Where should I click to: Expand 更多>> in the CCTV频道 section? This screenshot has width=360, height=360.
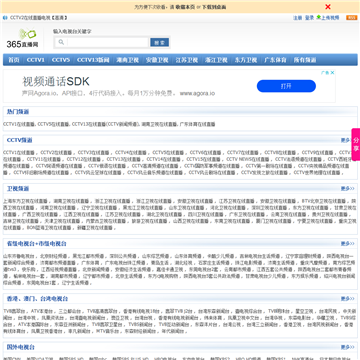347,140
